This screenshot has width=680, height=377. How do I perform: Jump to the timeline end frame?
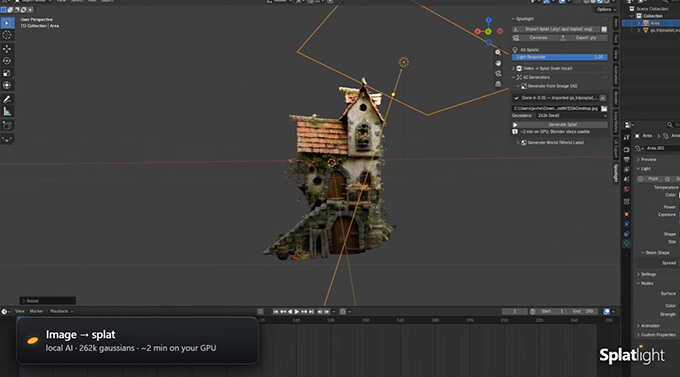(311, 311)
